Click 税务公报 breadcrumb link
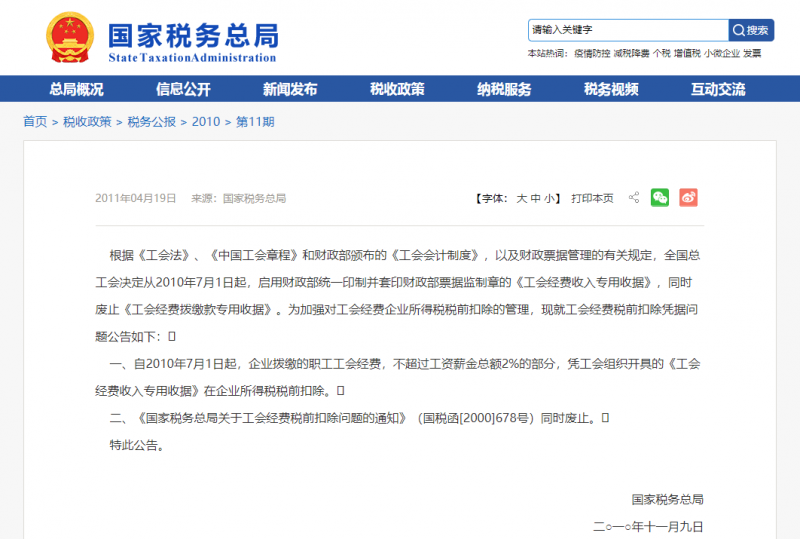The width and height of the screenshot is (800, 539). coord(151,122)
